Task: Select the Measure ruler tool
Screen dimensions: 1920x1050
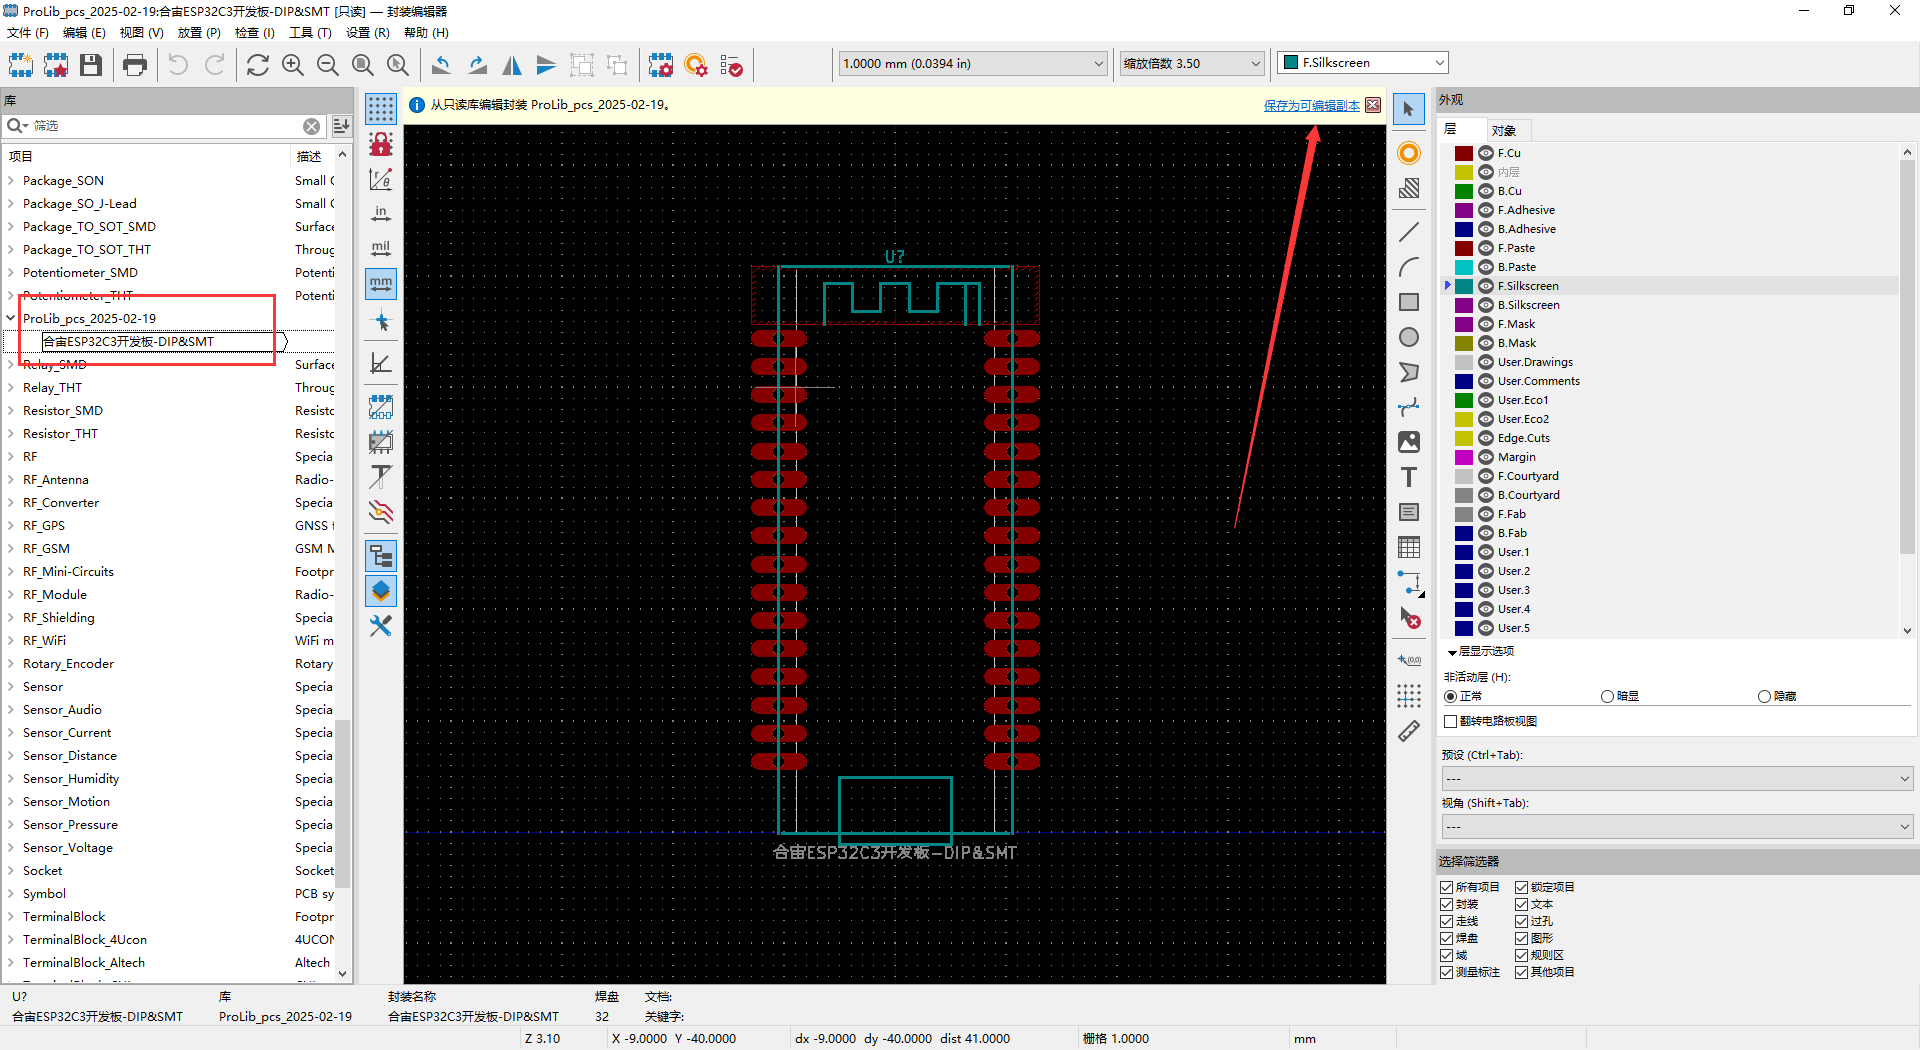Action: [x=1409, y=732]
